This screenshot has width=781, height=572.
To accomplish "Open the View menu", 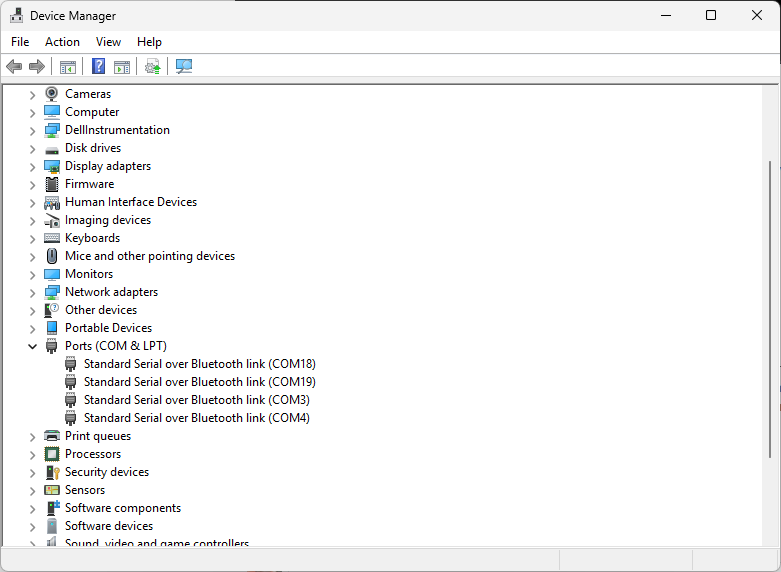I will click(x=108, y=42).
